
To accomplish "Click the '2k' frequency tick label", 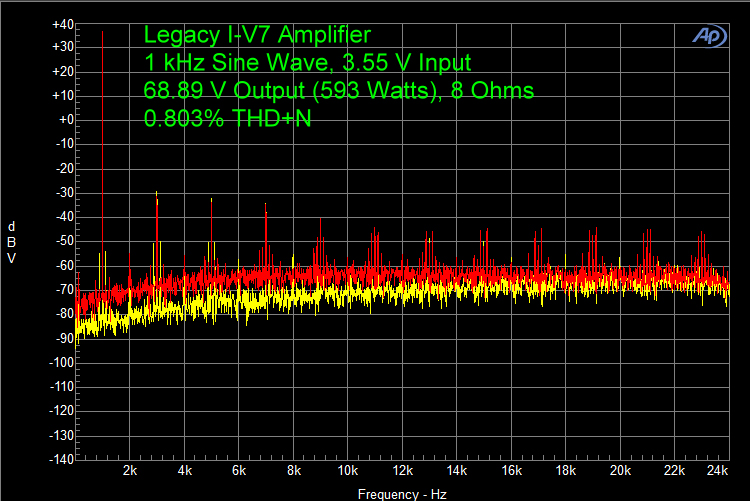I will tap(129, 471).
